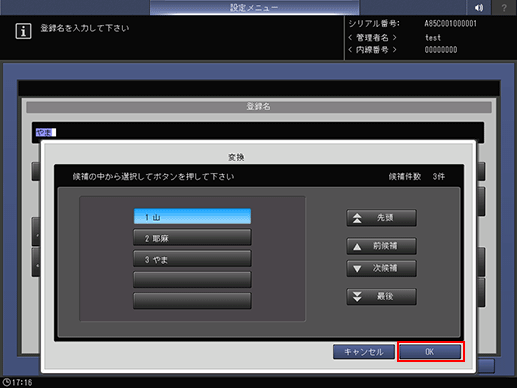
Task: Cancel the conversion dialog with キャンセル
Action: click(x=364, y=352)
